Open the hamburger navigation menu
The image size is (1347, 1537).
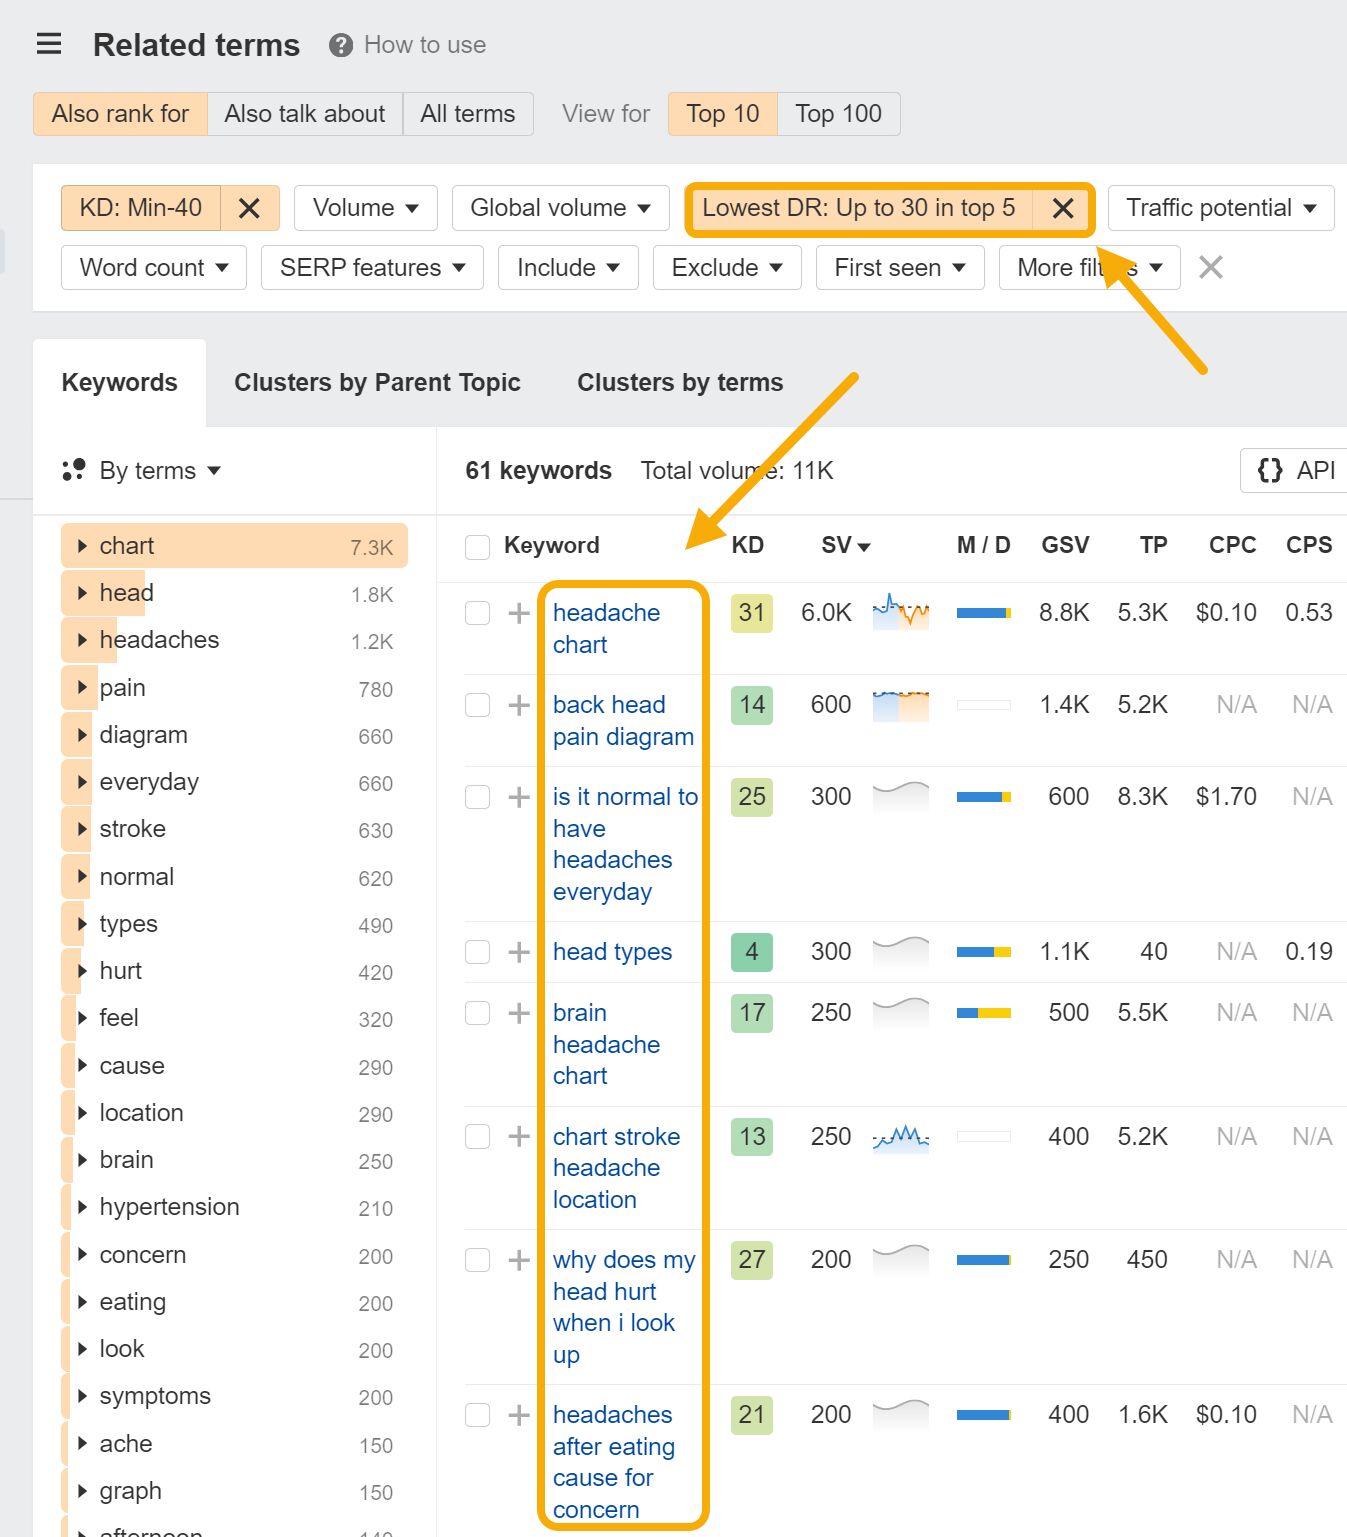tap(48, 43)
